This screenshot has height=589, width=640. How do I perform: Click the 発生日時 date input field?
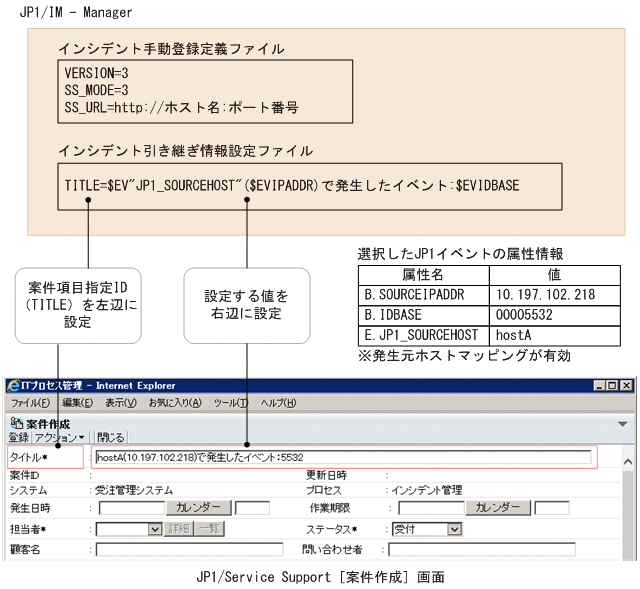[132, 508]
